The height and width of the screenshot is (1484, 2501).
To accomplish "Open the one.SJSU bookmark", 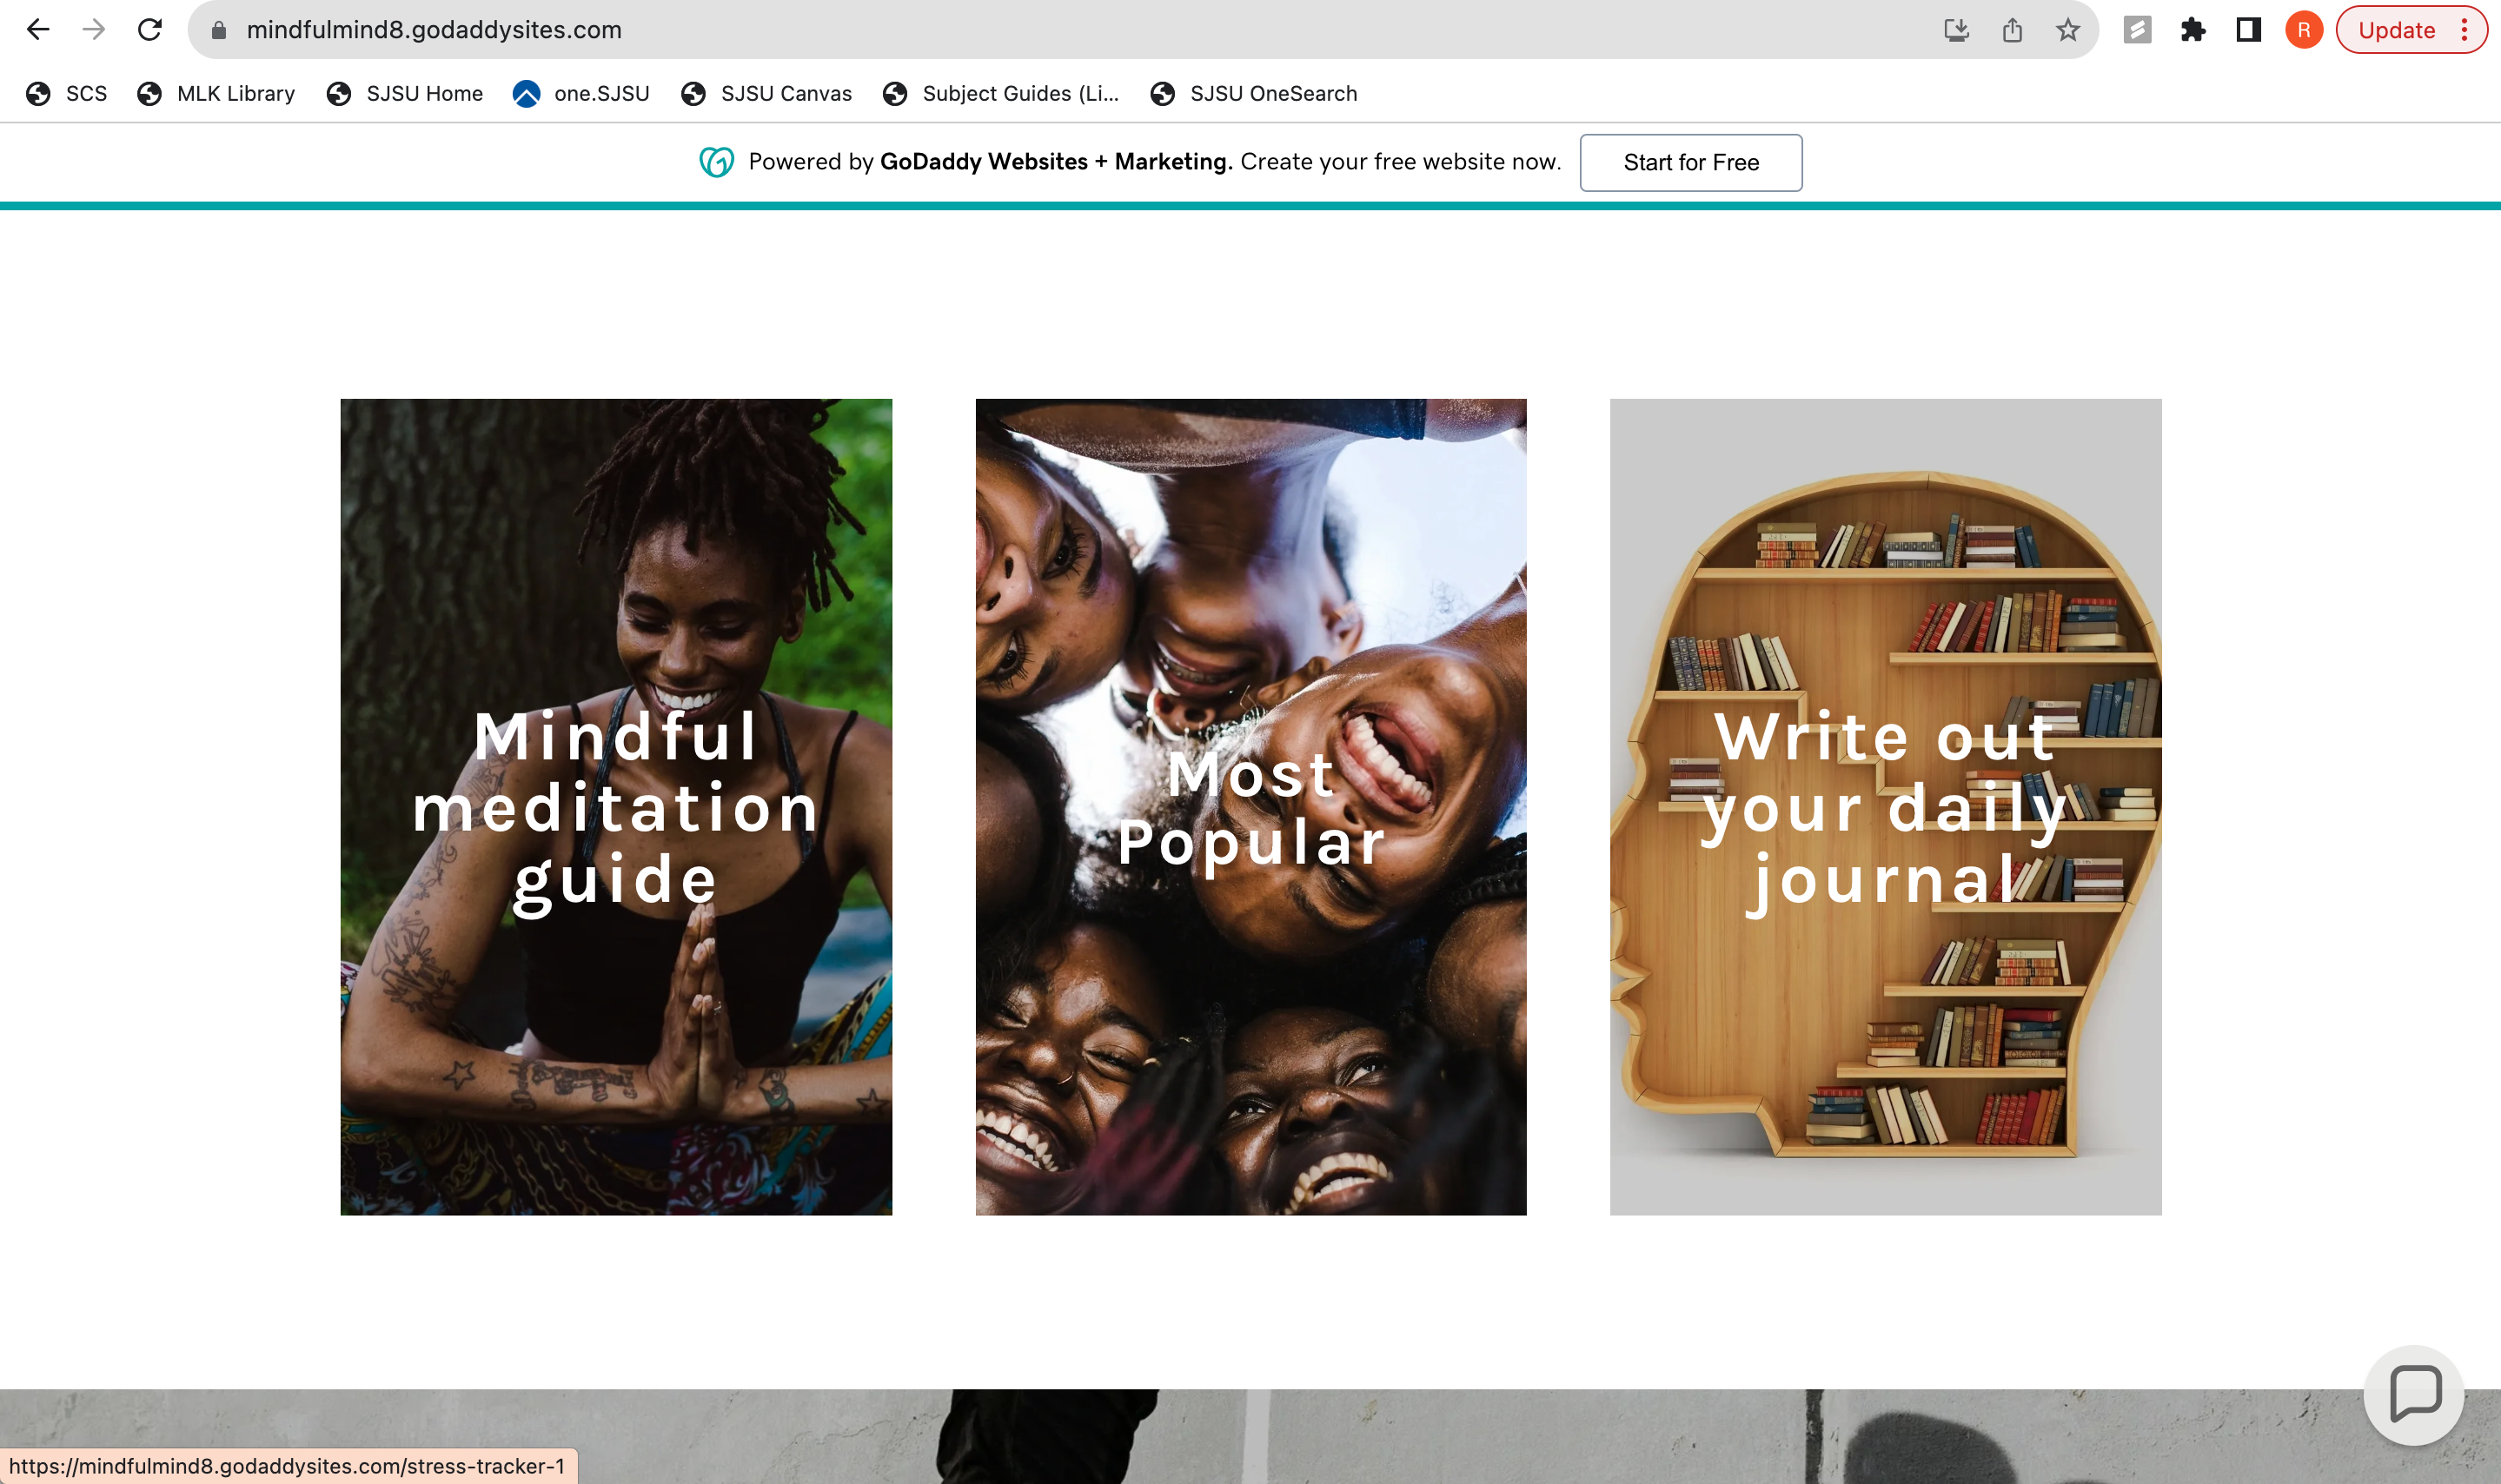I will (x=581, y=93).
